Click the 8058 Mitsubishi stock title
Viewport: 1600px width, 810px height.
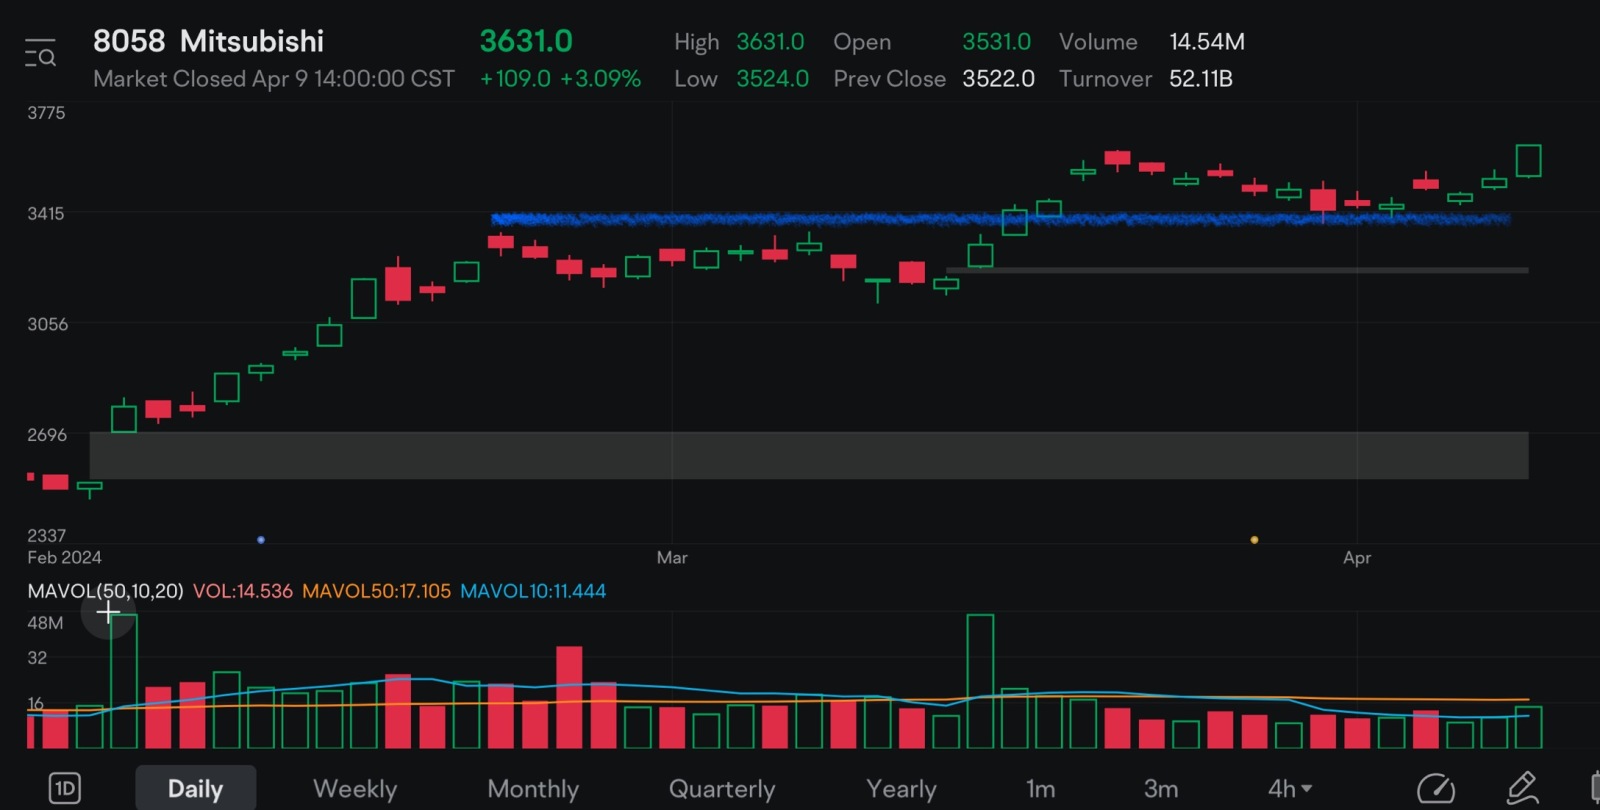208,41
